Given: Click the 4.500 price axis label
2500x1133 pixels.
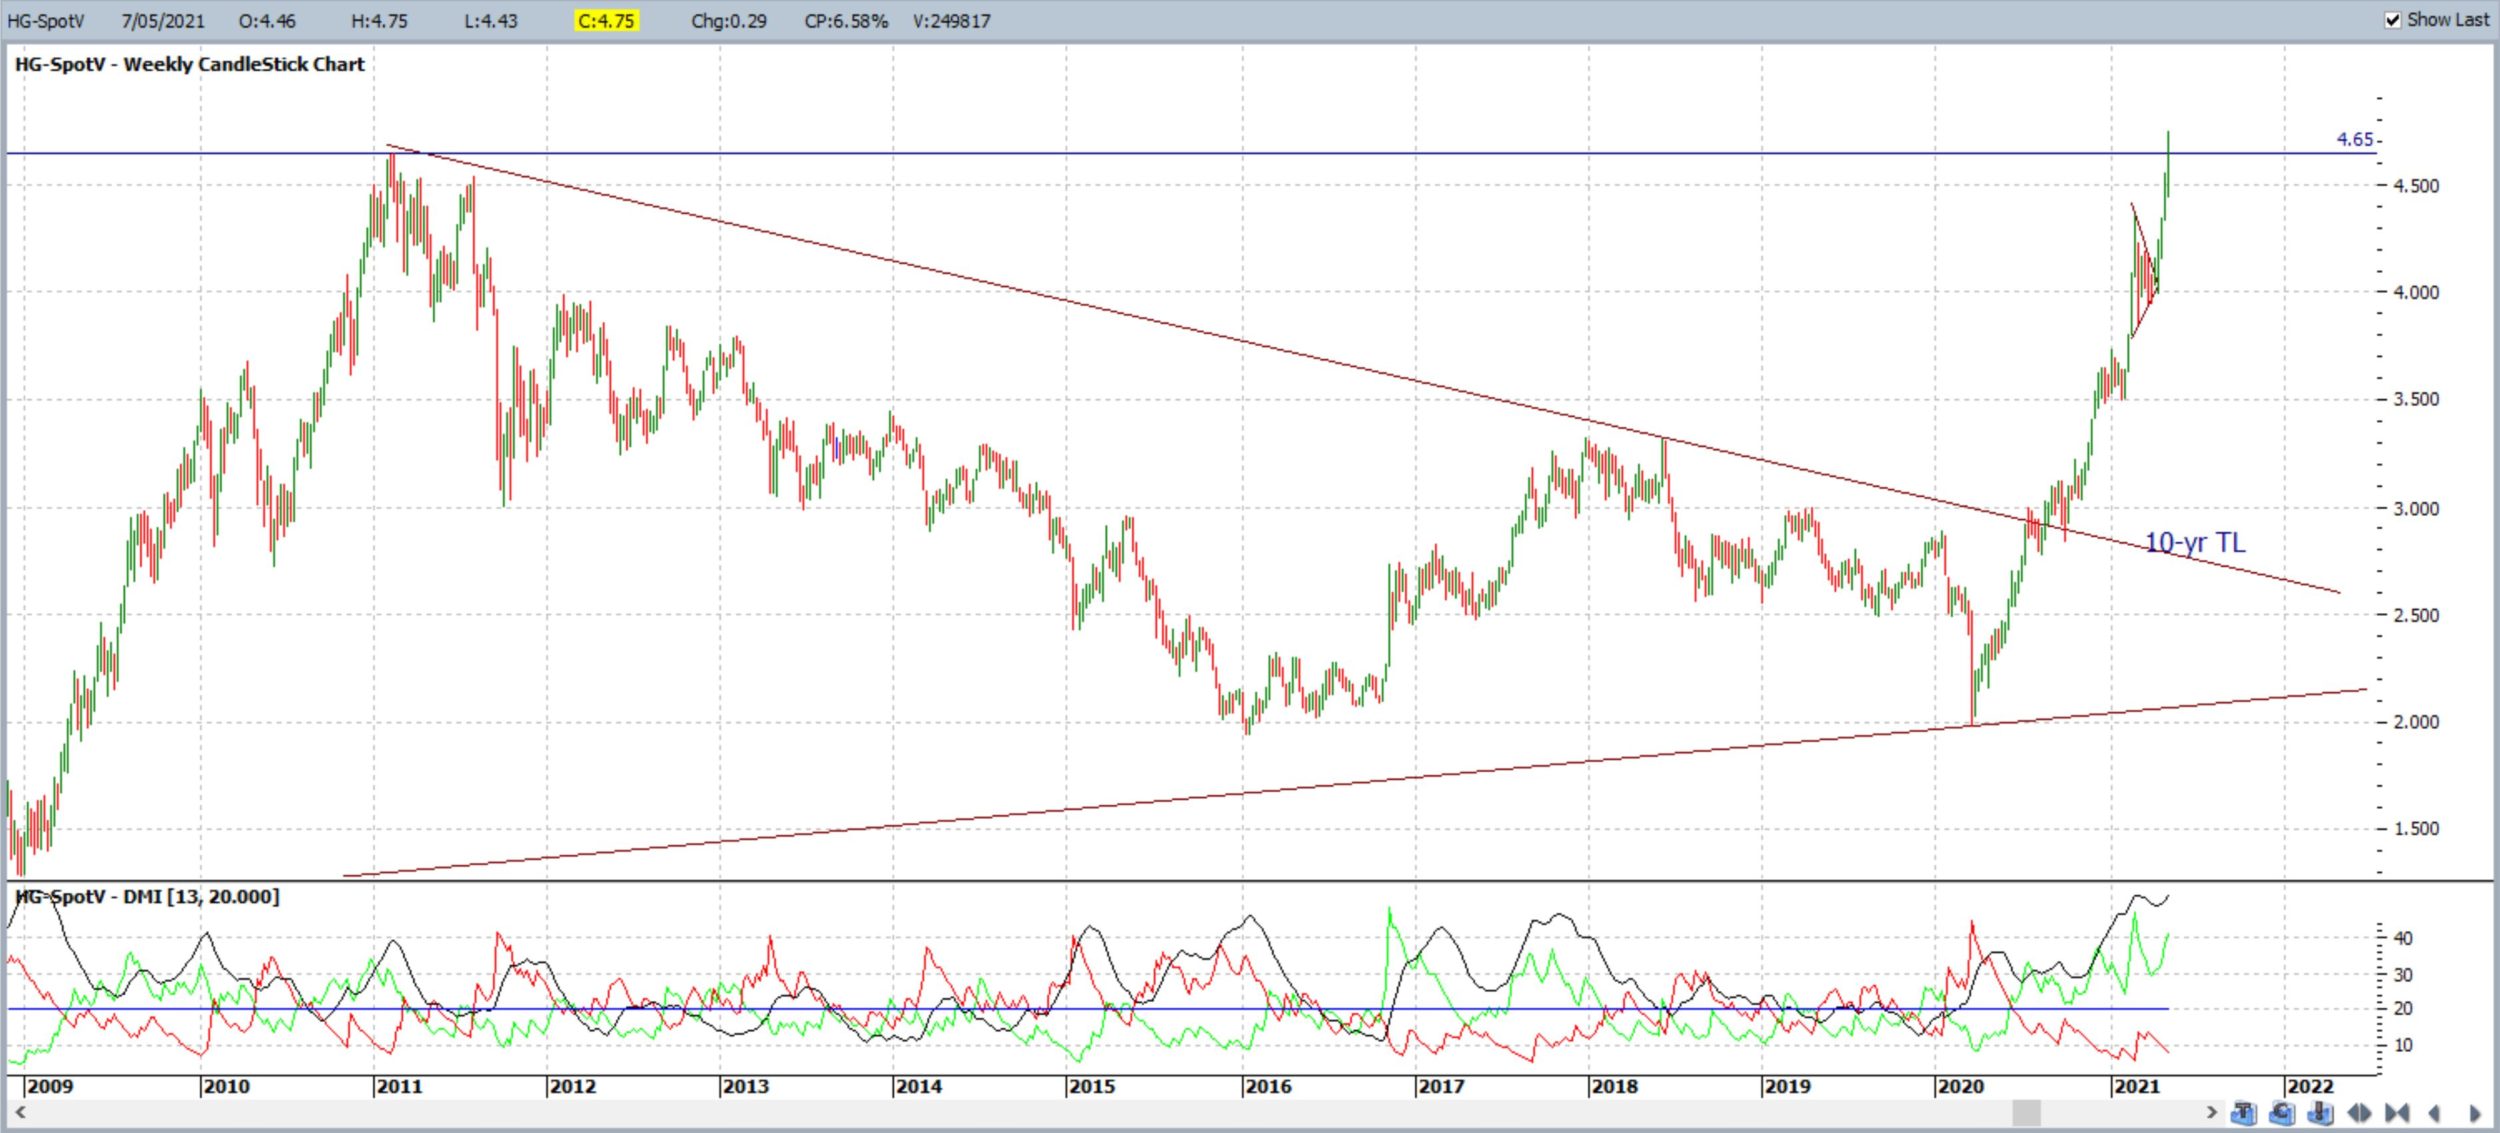Looking at the screenshot, I should 2416,186.
